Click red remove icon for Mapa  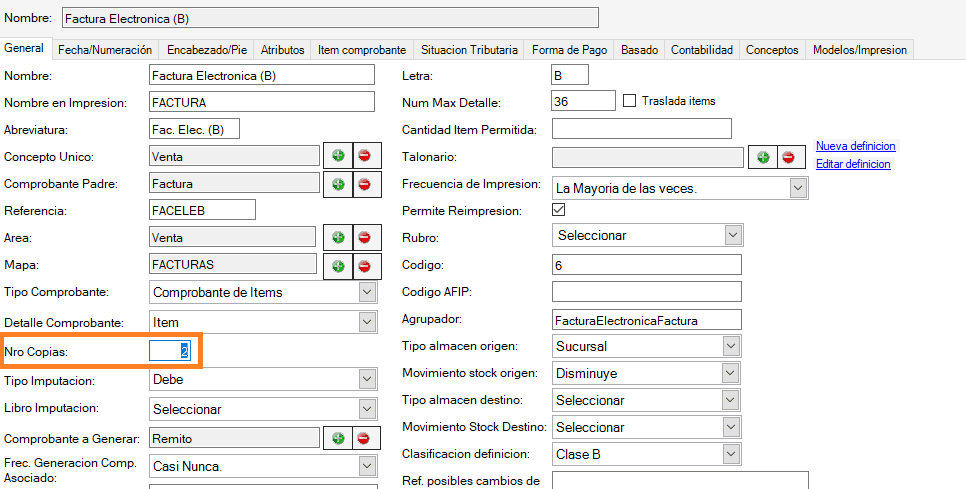pos(365,265)
